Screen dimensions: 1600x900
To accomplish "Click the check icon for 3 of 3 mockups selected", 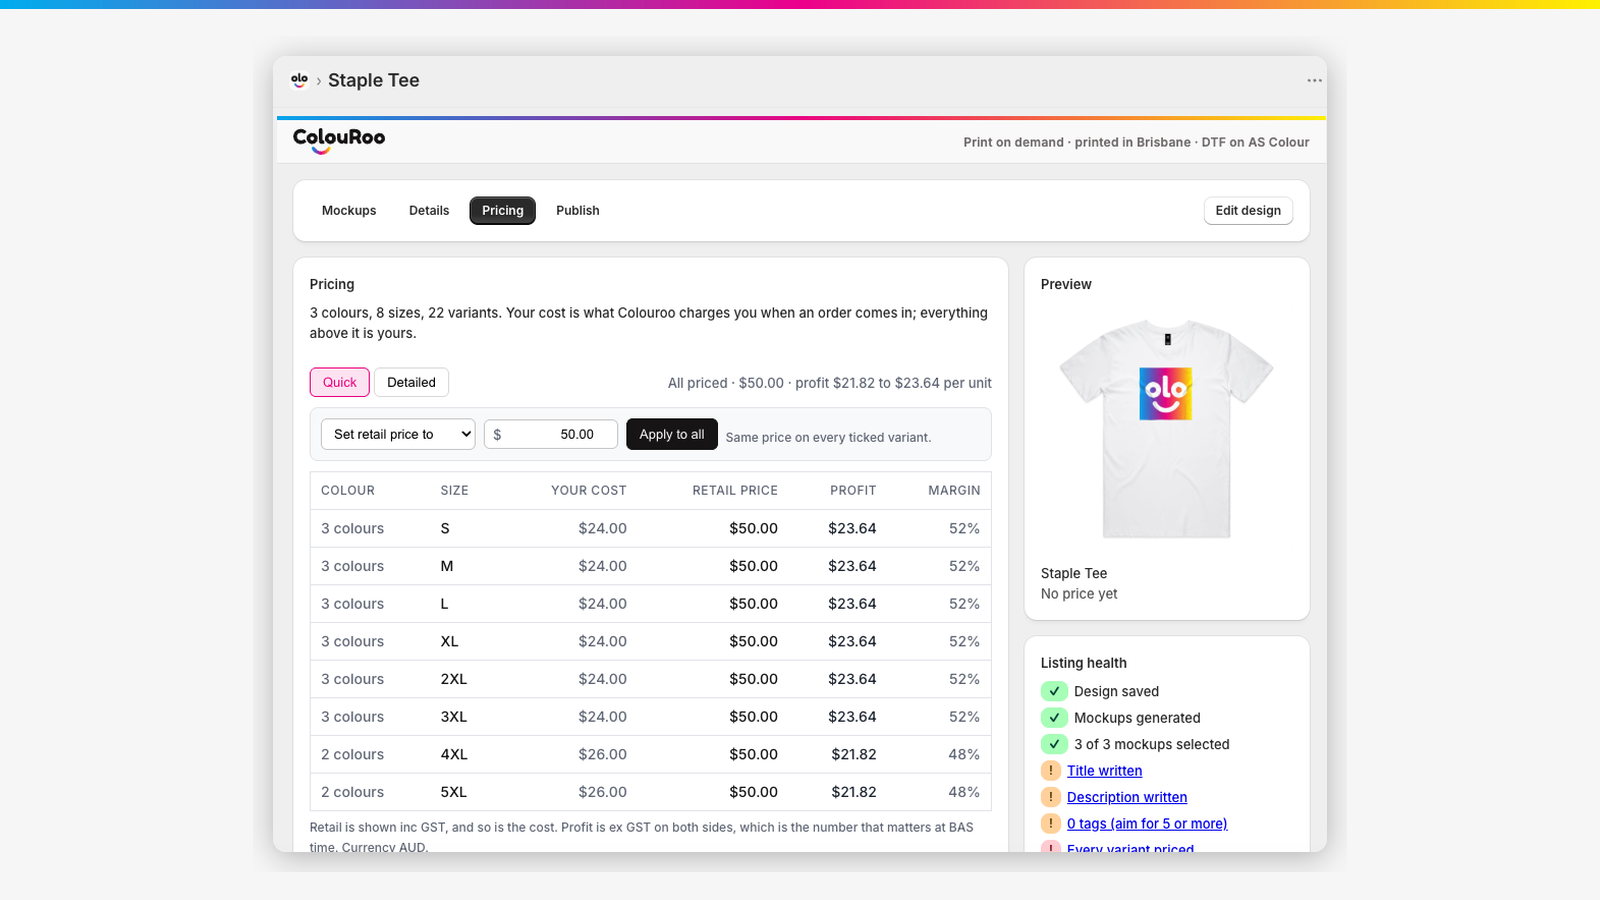I will tap(1054, 744).
